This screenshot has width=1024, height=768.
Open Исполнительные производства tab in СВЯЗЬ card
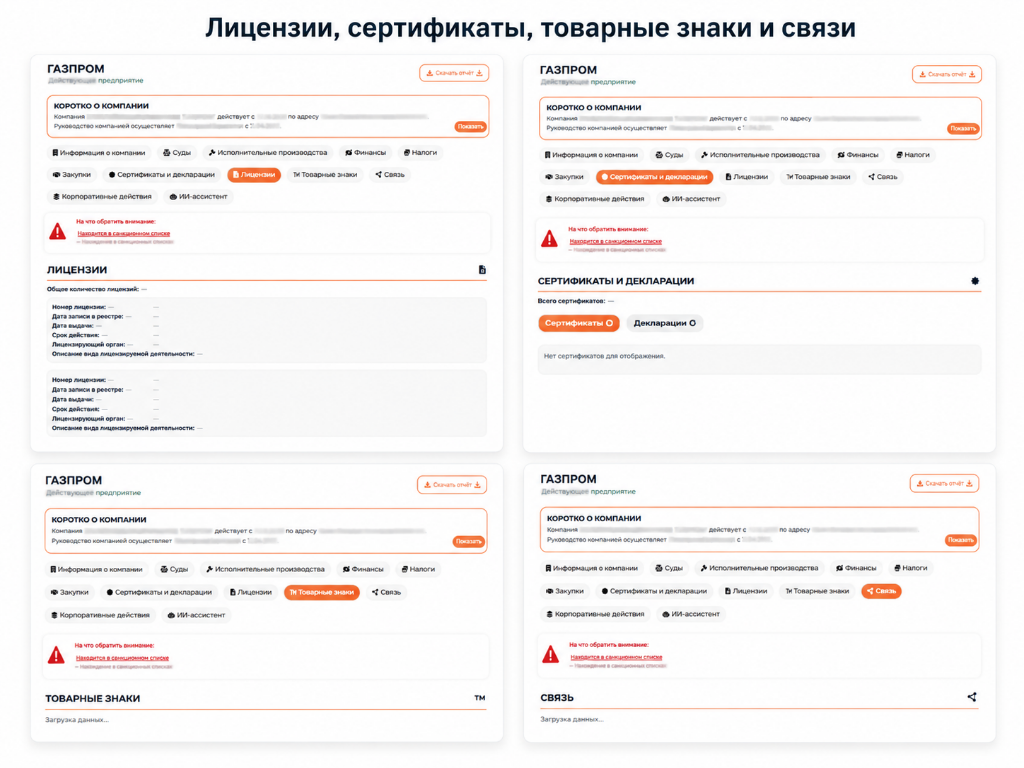click(759, 568)
